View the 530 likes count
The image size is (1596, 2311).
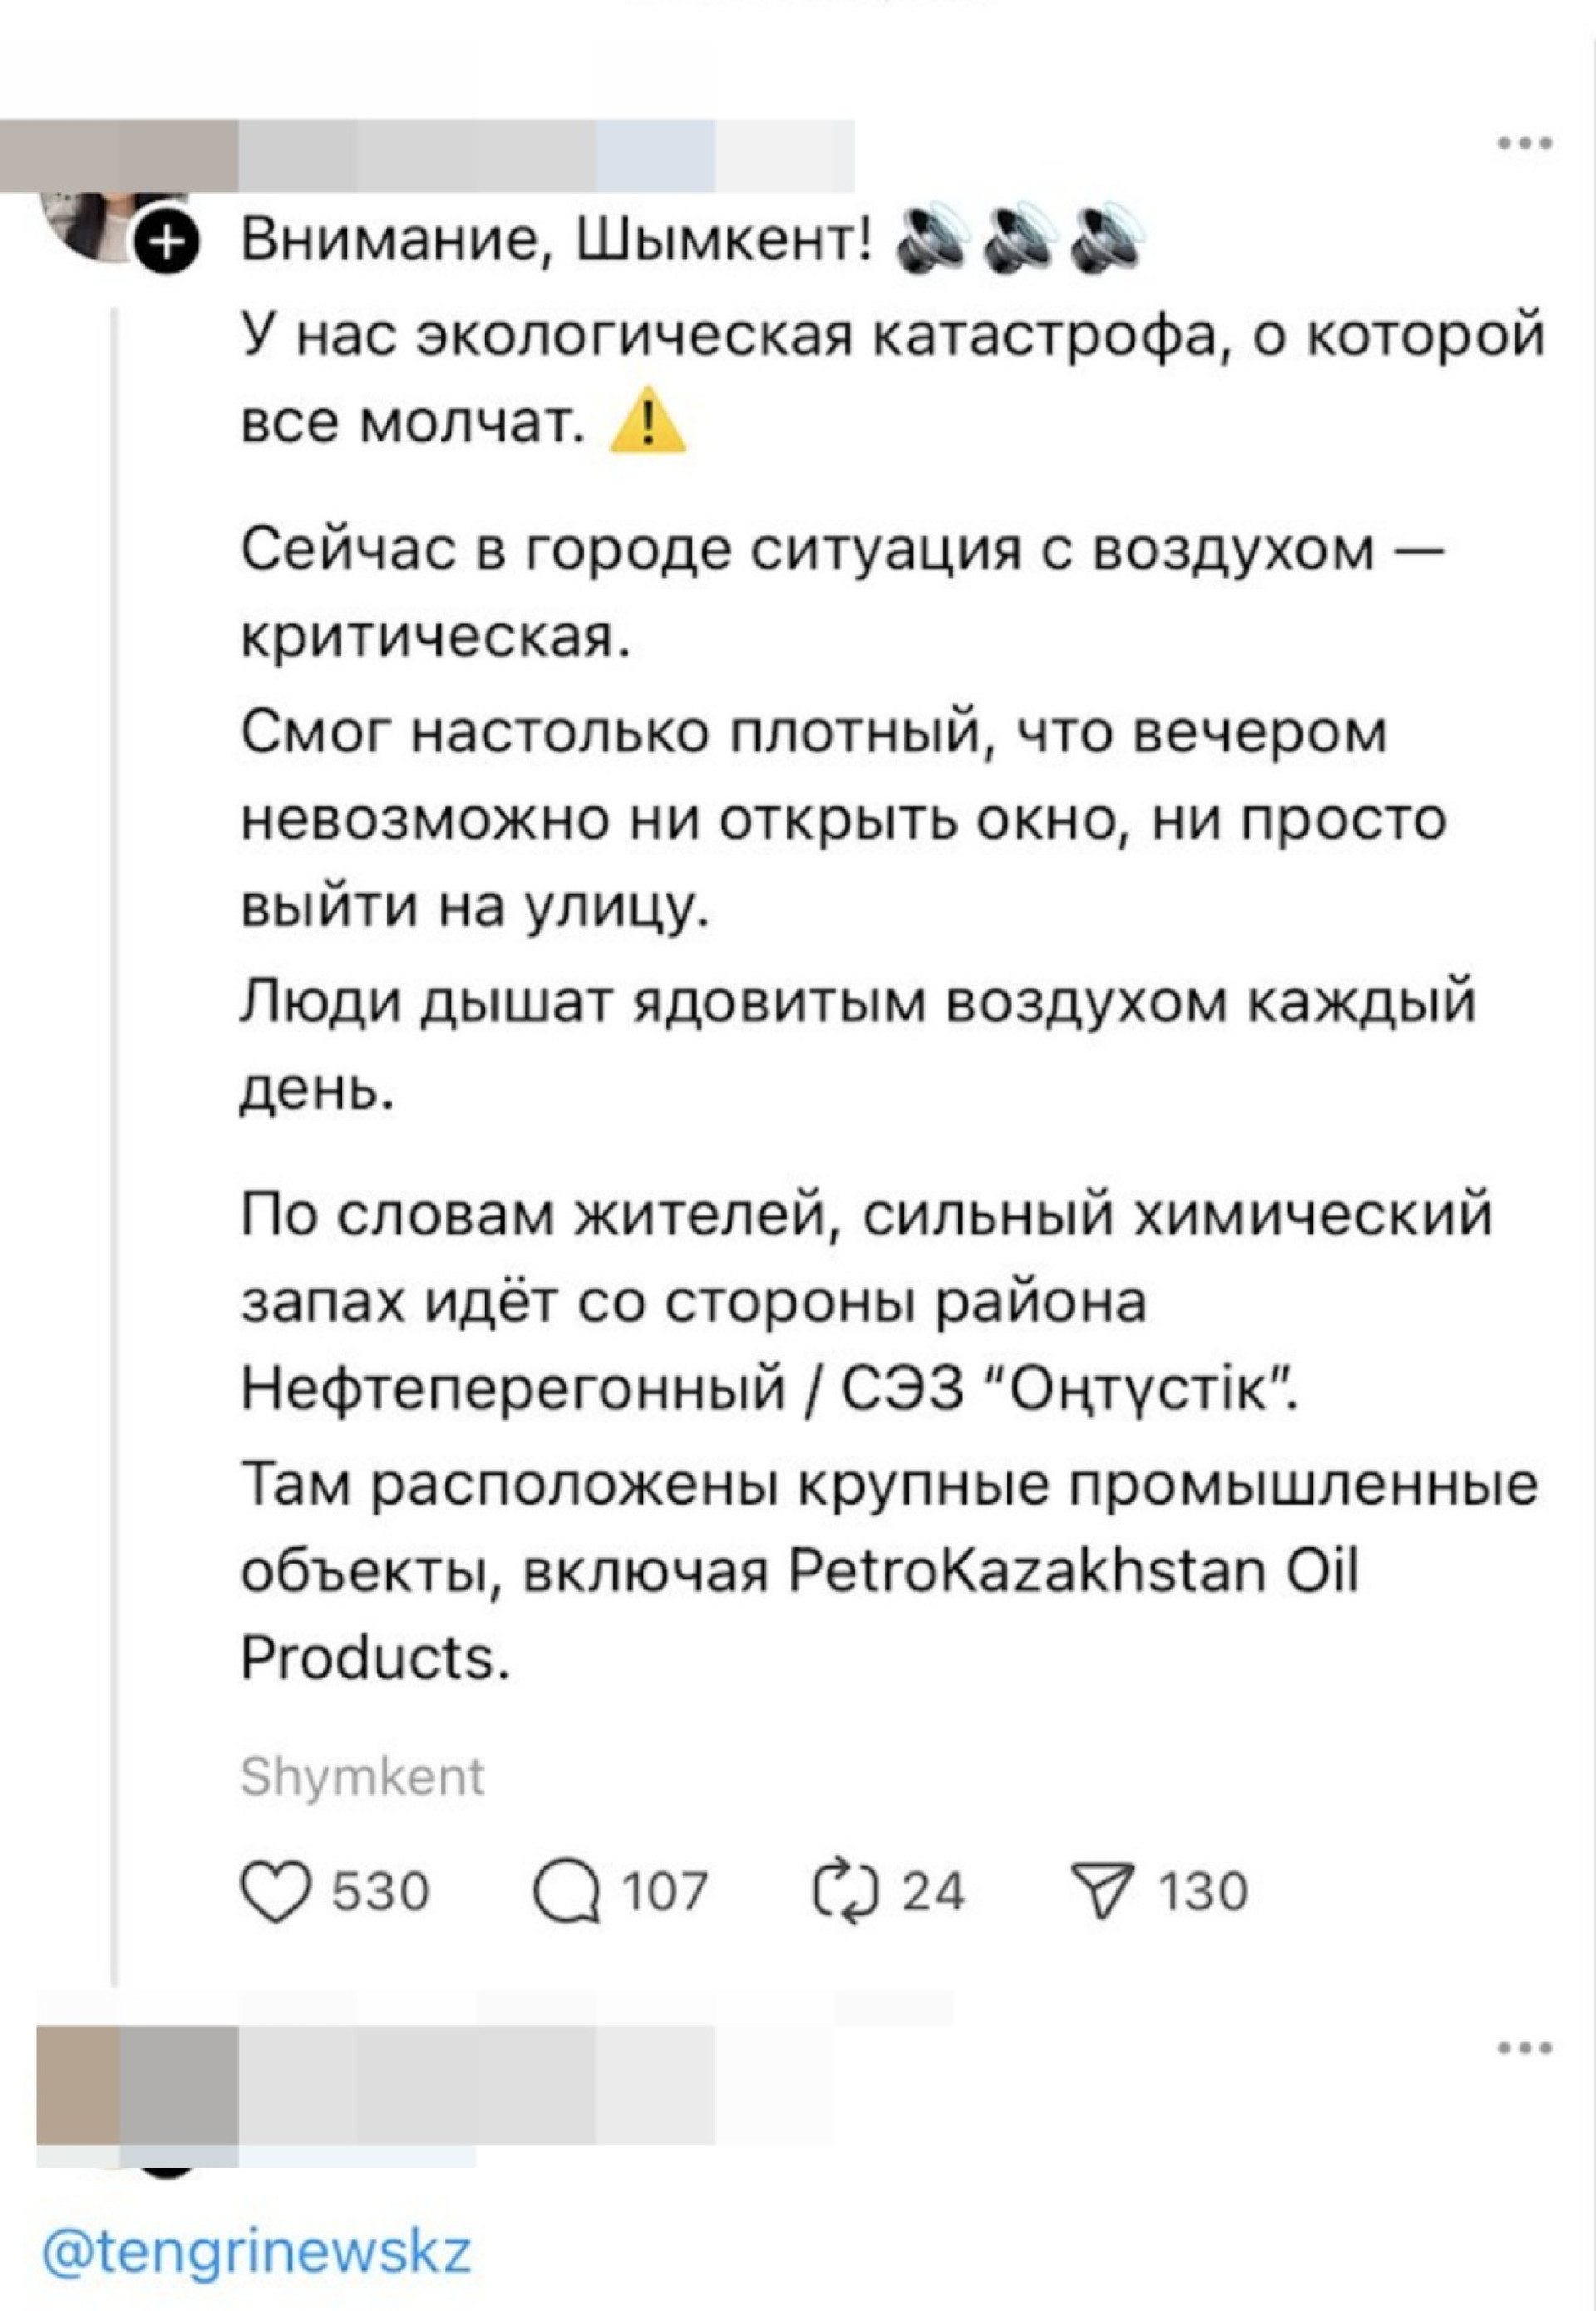[x=381, y=1892]
